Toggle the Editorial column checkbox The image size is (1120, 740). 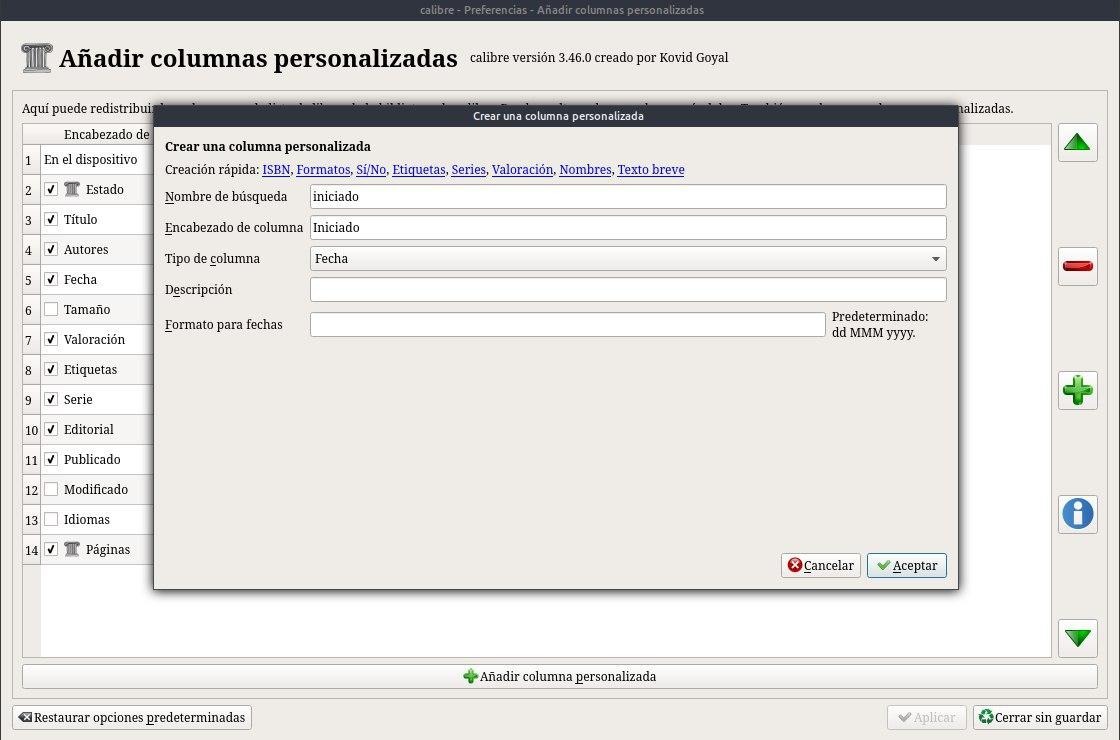(x=51, y=429)
